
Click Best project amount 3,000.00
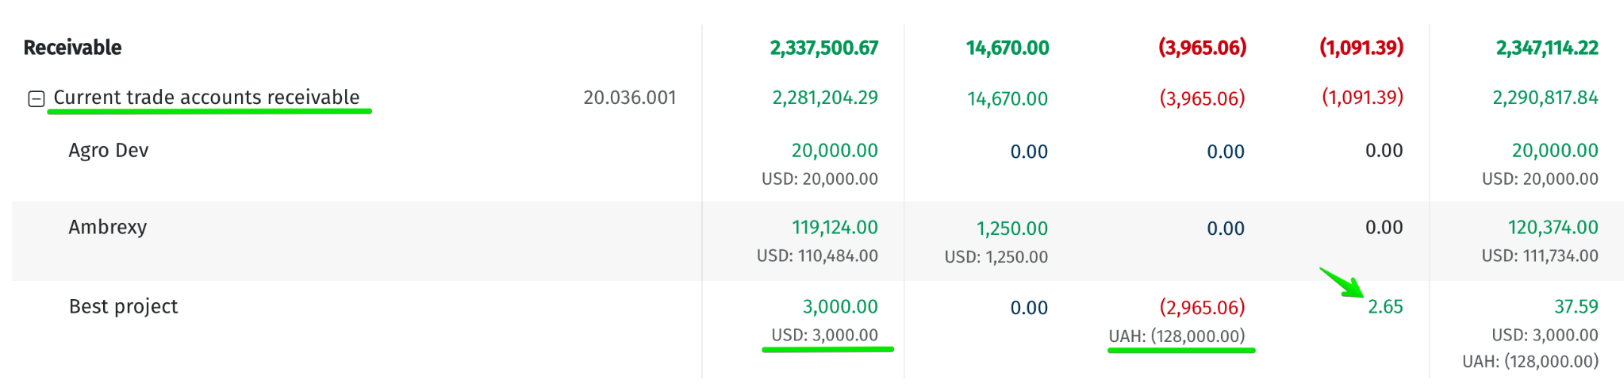tap(840, 306)
